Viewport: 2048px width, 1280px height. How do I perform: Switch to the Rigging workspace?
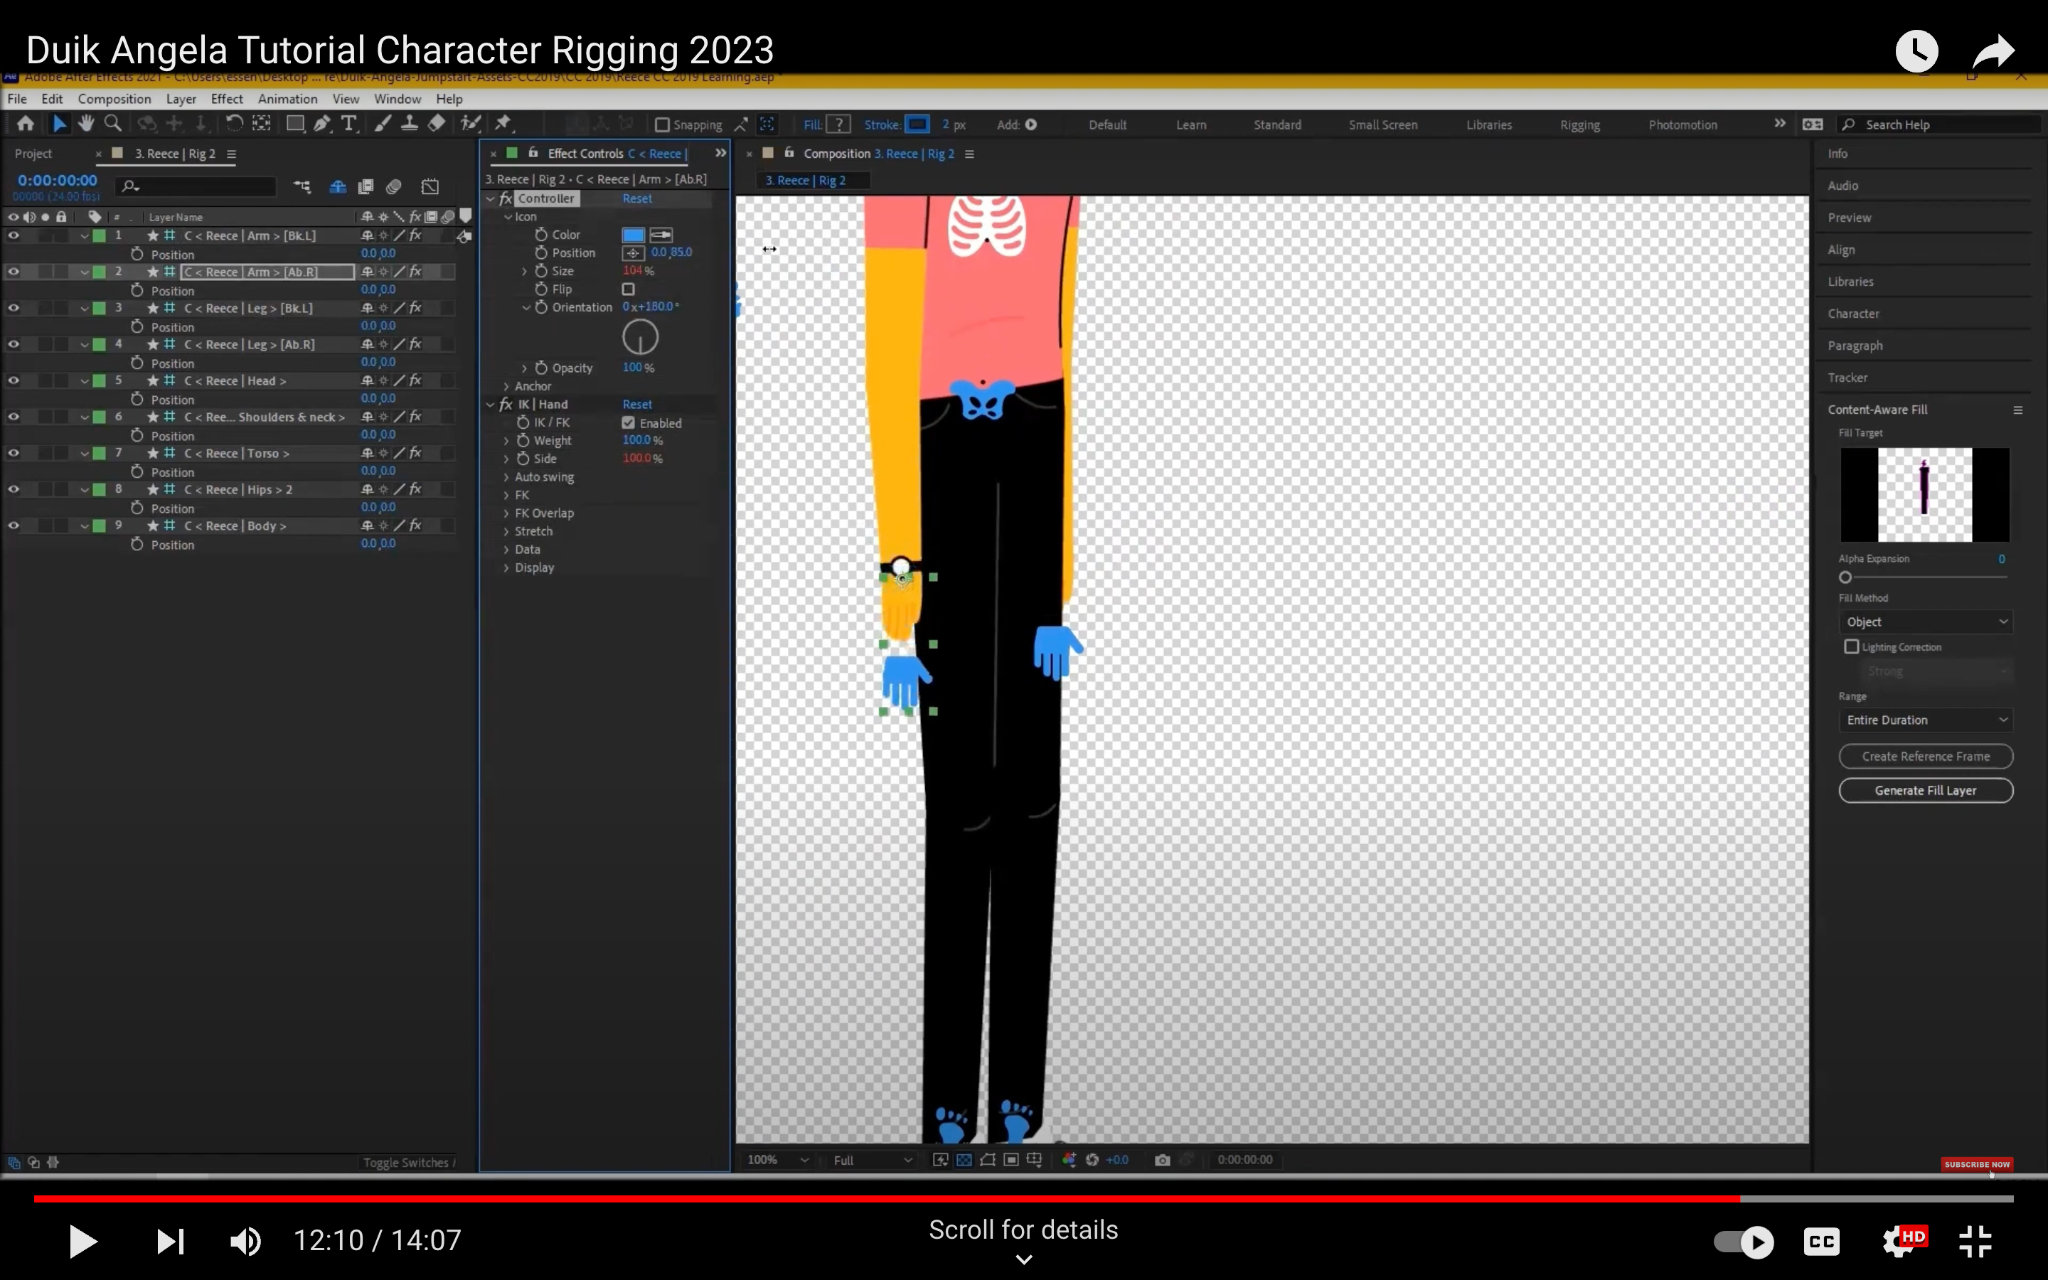click(x=1579, y=125)
